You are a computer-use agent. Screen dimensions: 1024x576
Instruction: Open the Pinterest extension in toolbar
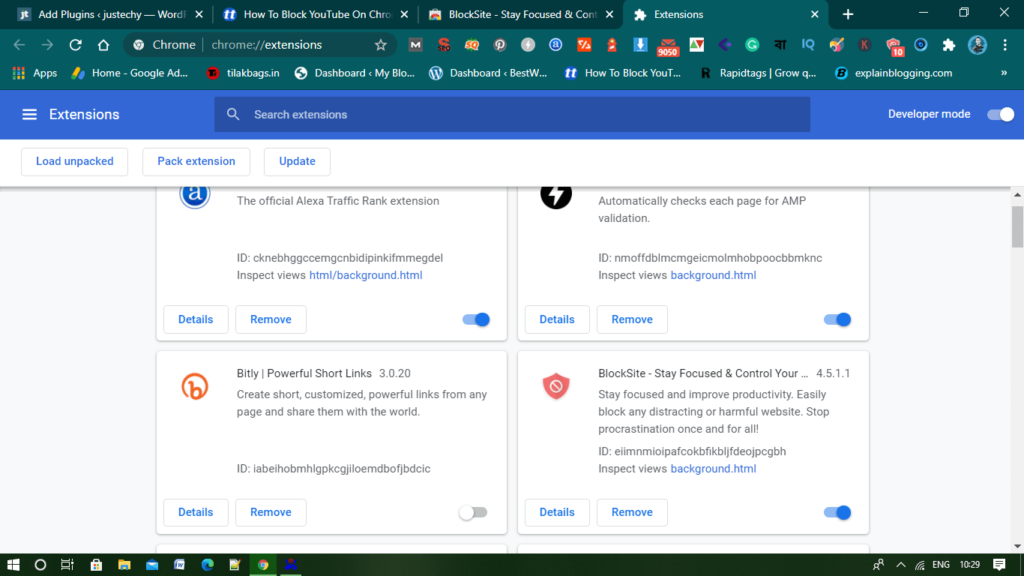coord(500,45)
